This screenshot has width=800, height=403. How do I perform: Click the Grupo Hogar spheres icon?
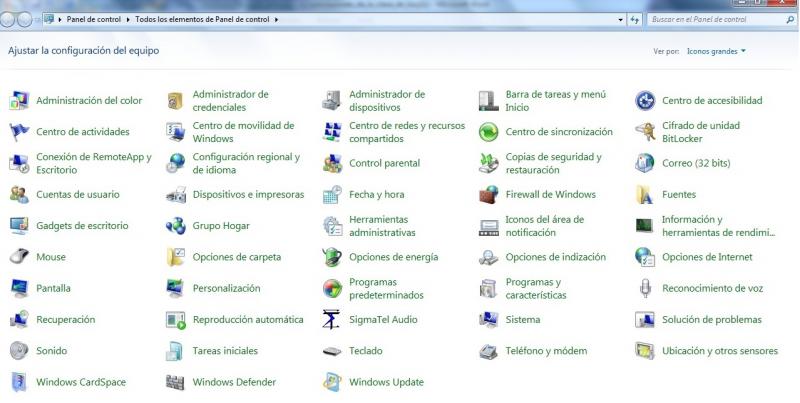click(x=176, y=225)
